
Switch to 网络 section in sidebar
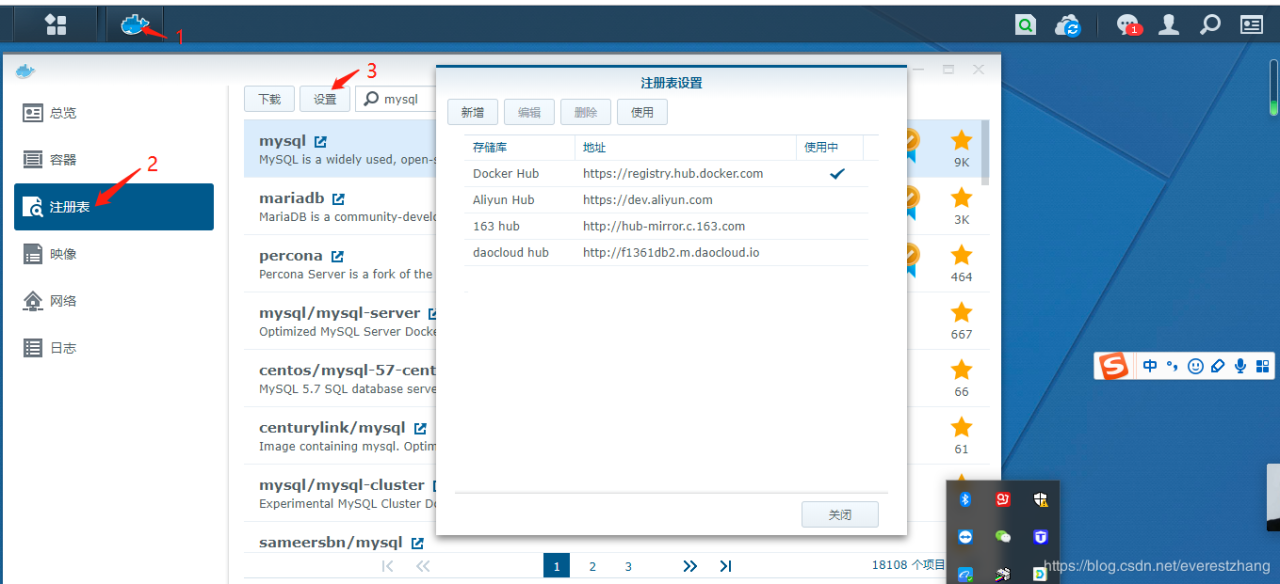pyautogui.click(x=114, y=301)
